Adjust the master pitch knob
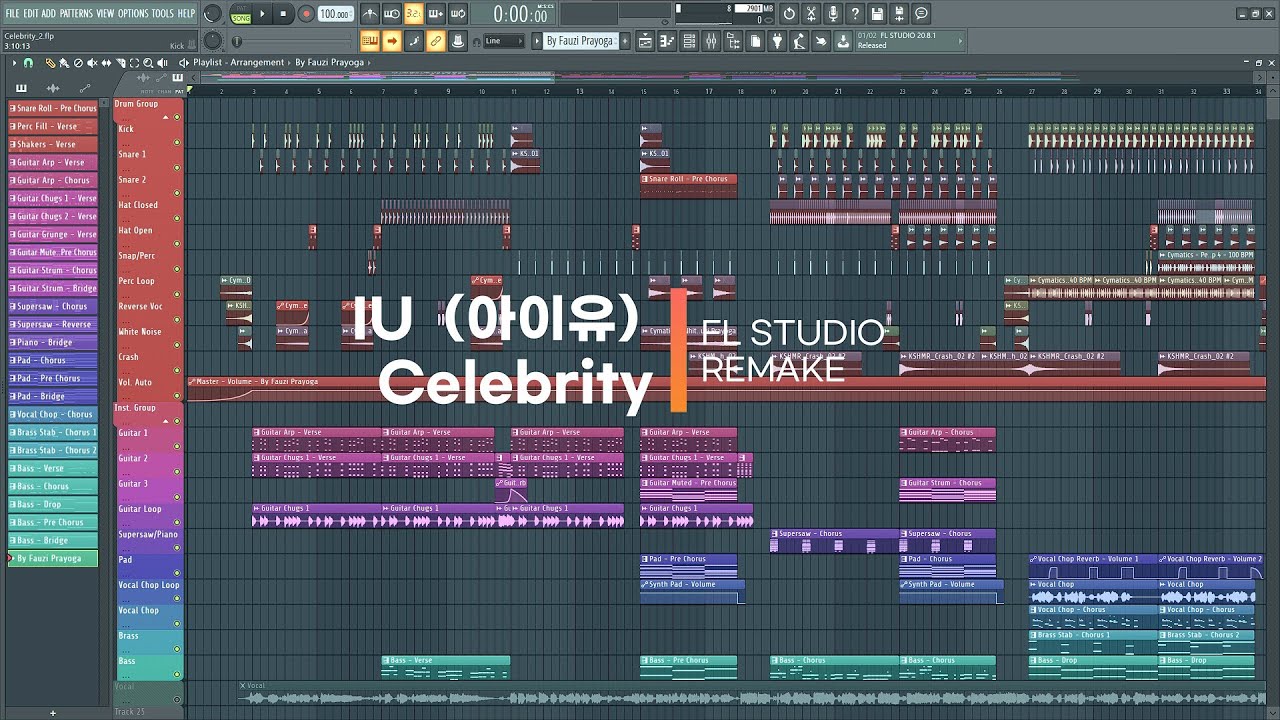The image size is (1280, 720). (212, 41)
